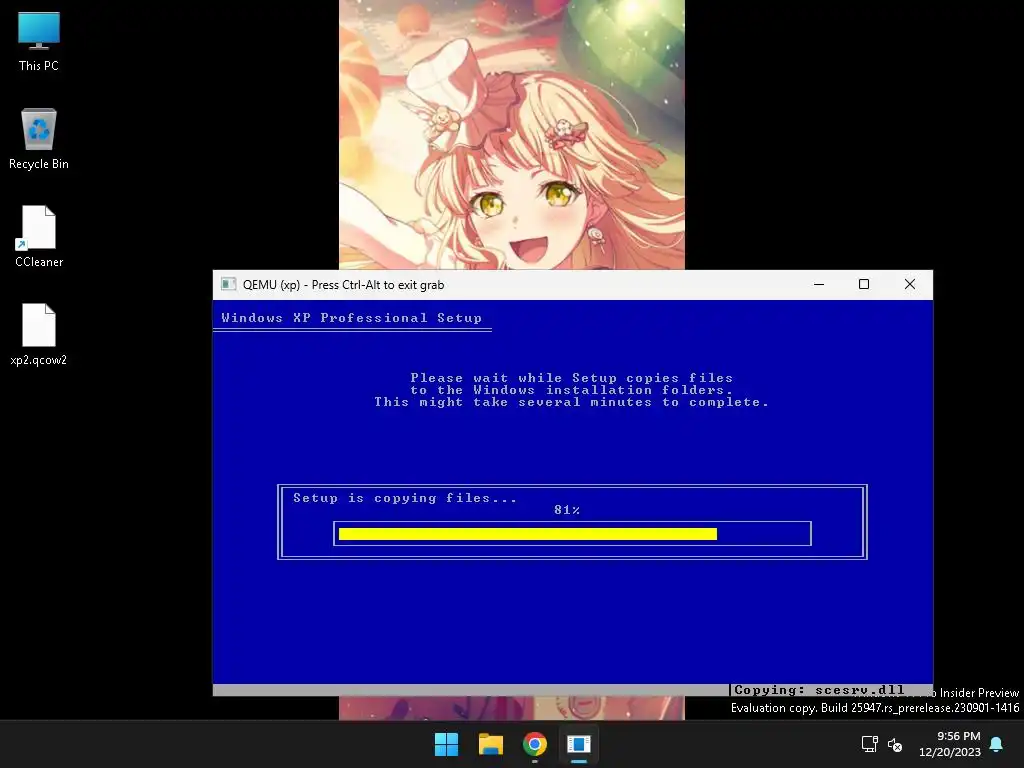Close the QEMU (xp) window
Screen dimensions: 1024x768
pos(910,284)
